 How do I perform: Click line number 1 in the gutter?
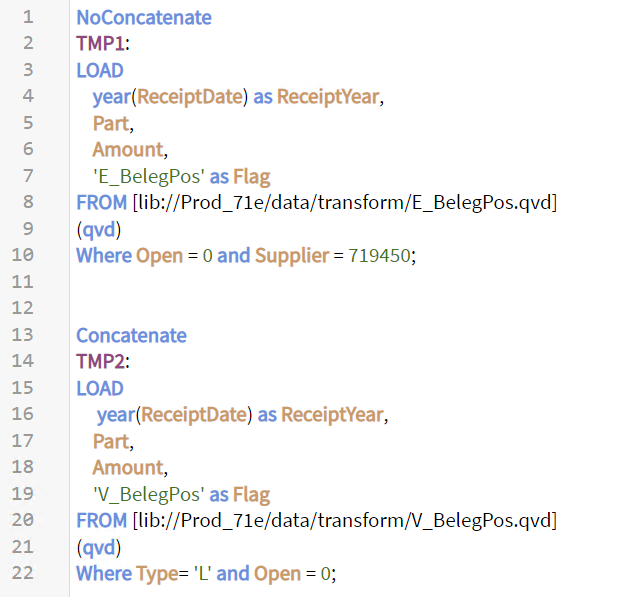28,17
